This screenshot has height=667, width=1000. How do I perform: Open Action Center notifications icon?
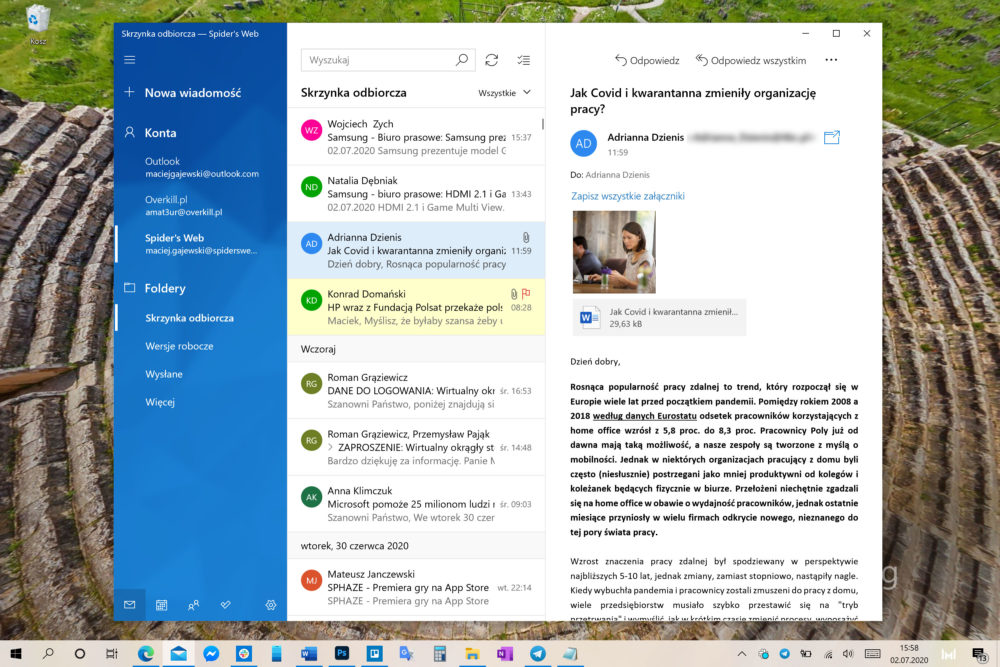coord(979,654)
